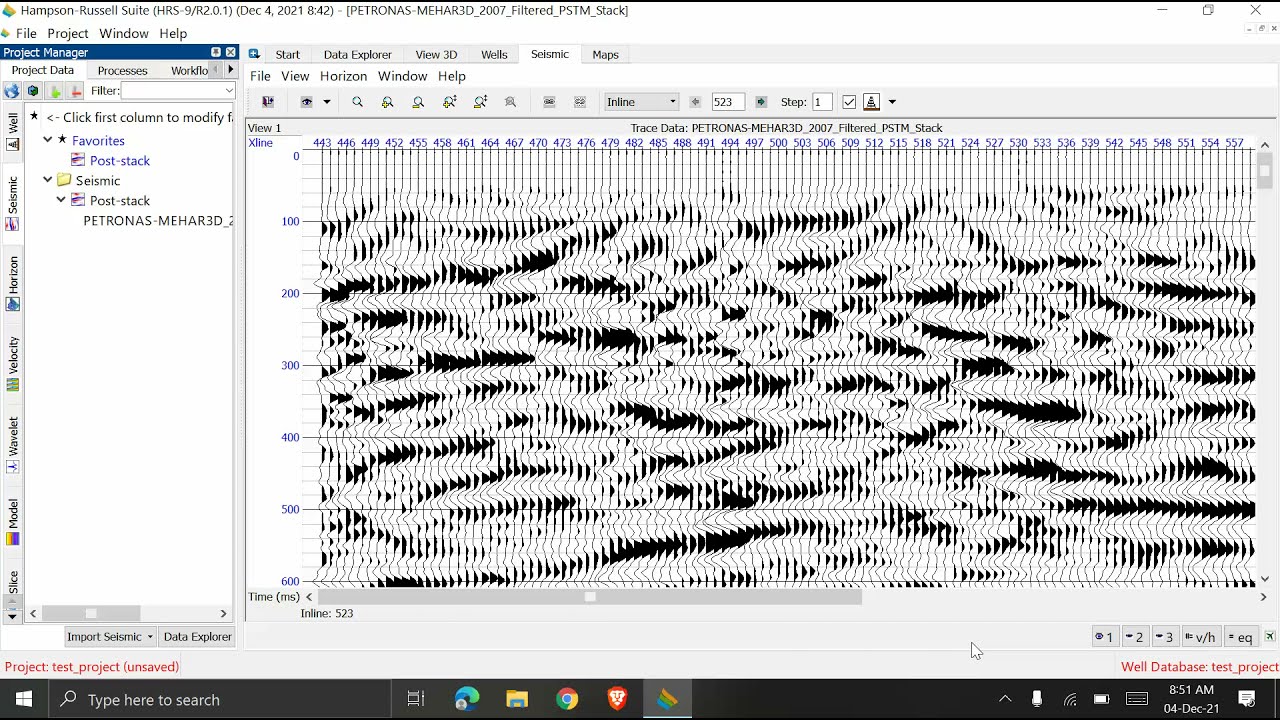Image resolution: width=1280 pixels, height=720 pixels.
Task: Open the View menu in Seismic window
Action: pos(295,76)
